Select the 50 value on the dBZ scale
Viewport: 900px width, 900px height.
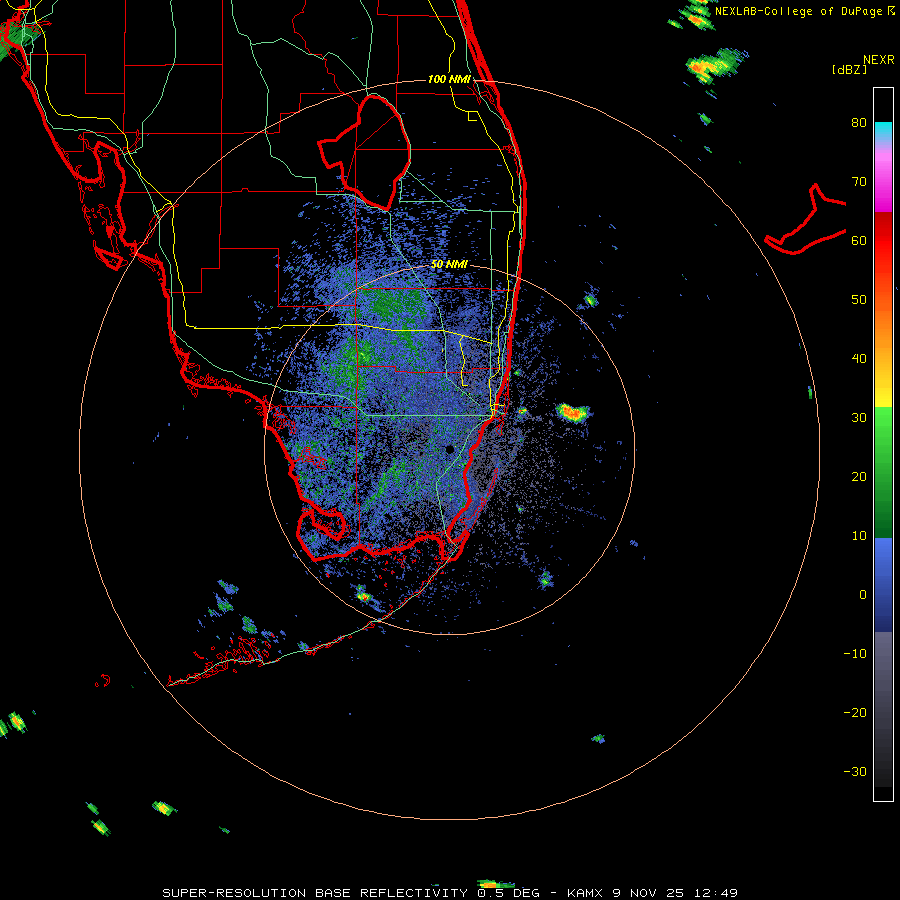[x=859, y=300]
